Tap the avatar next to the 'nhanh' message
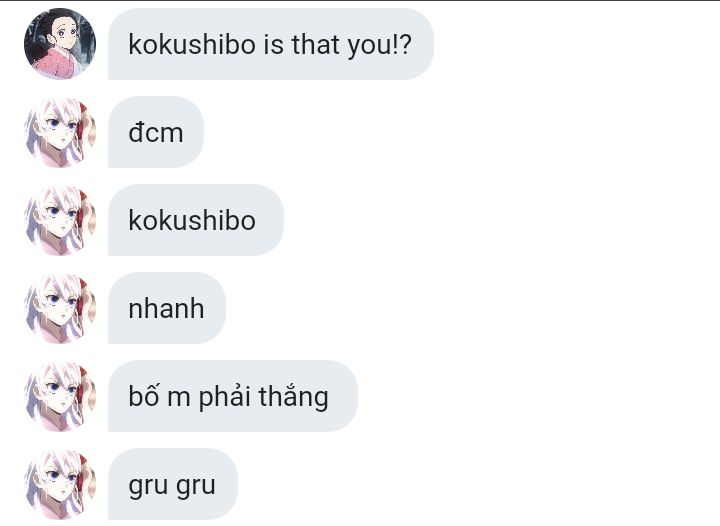 point(60,308)
